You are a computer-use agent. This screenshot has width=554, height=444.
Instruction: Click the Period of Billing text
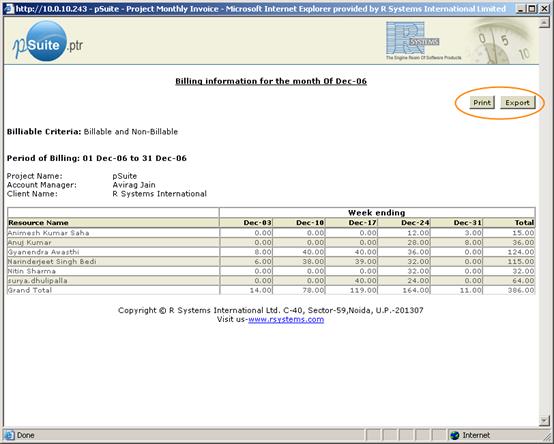[x=96, y=158]
